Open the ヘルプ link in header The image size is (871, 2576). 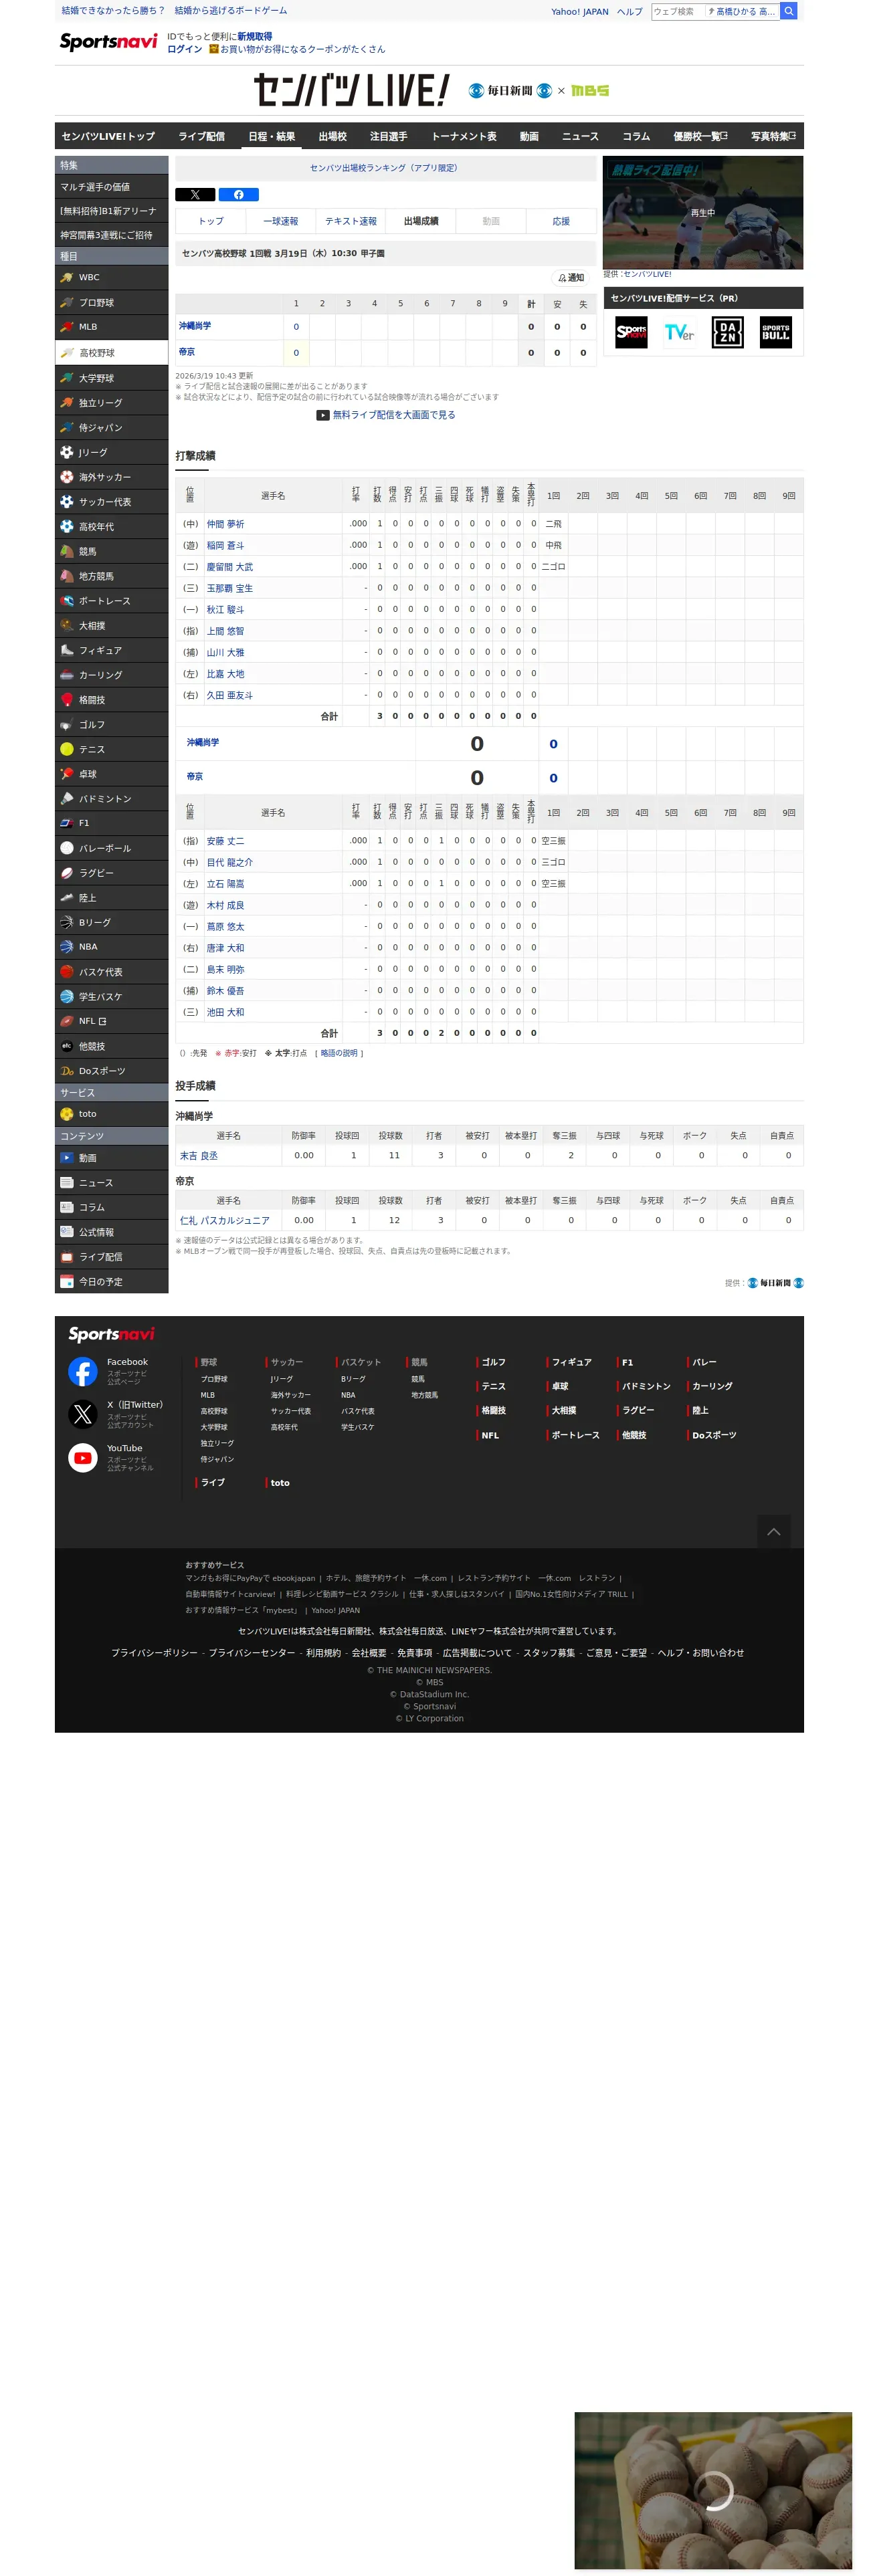coord(630,12)
